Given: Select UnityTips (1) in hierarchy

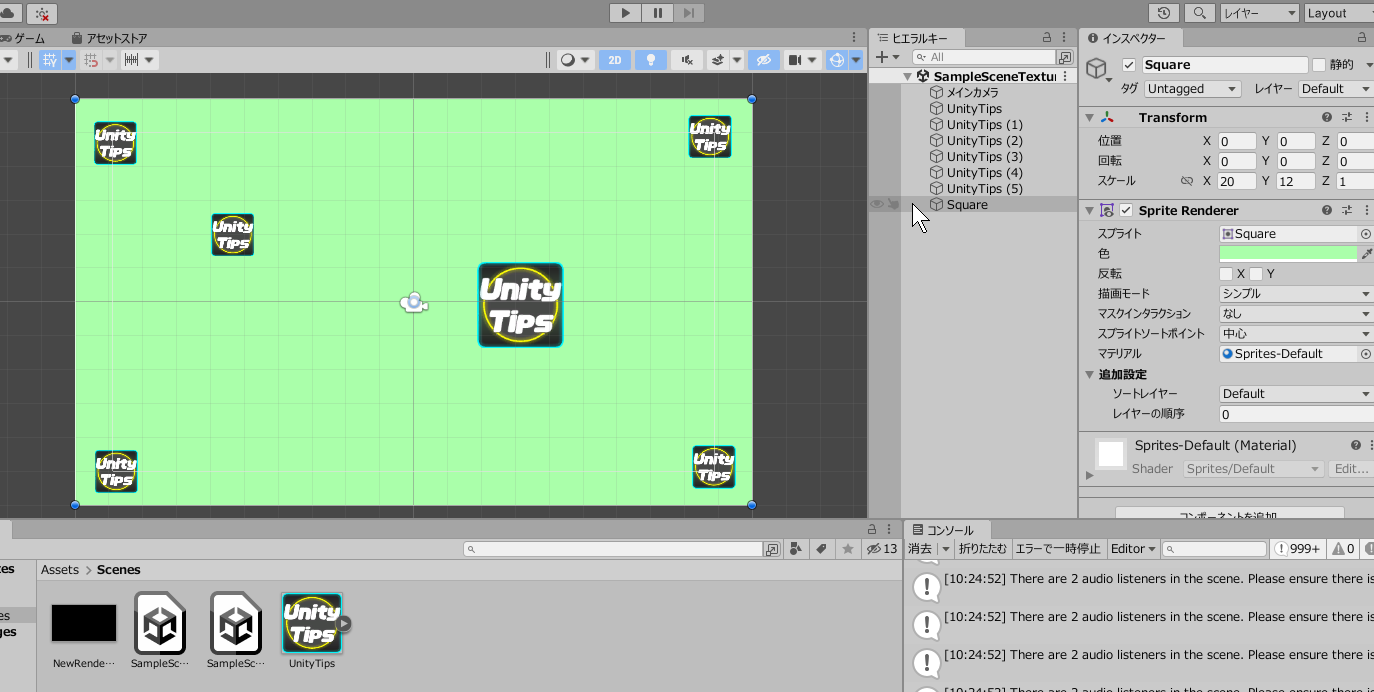Looking at the screenshot, I should tap(976, 125).
